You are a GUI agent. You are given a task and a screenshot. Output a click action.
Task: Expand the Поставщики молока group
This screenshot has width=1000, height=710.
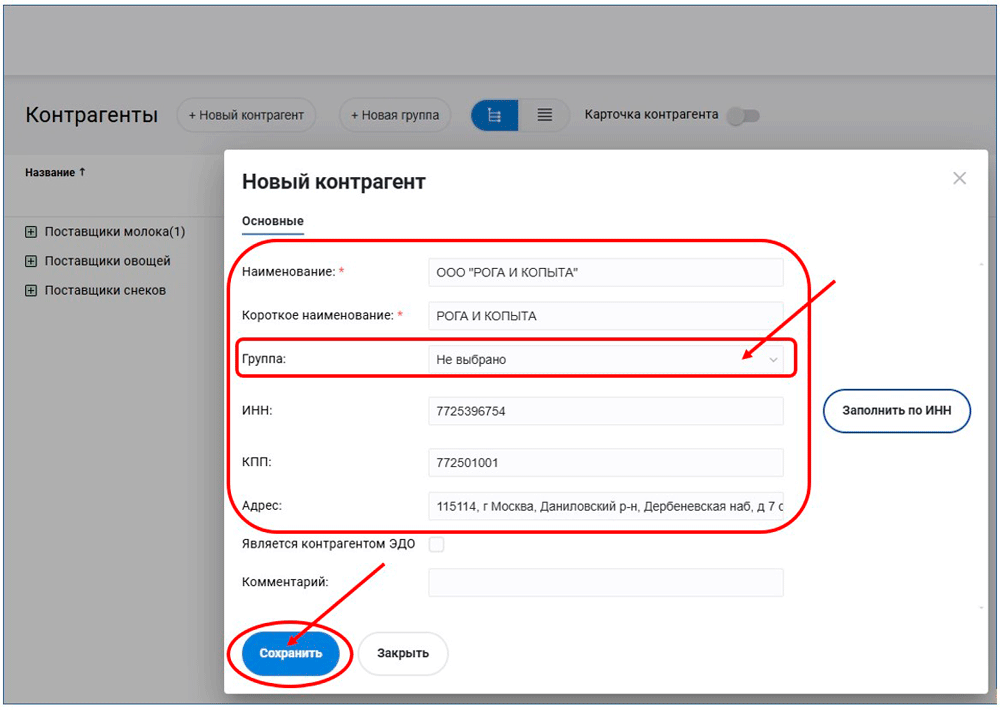pyautogui.click(x=31, y=232)
